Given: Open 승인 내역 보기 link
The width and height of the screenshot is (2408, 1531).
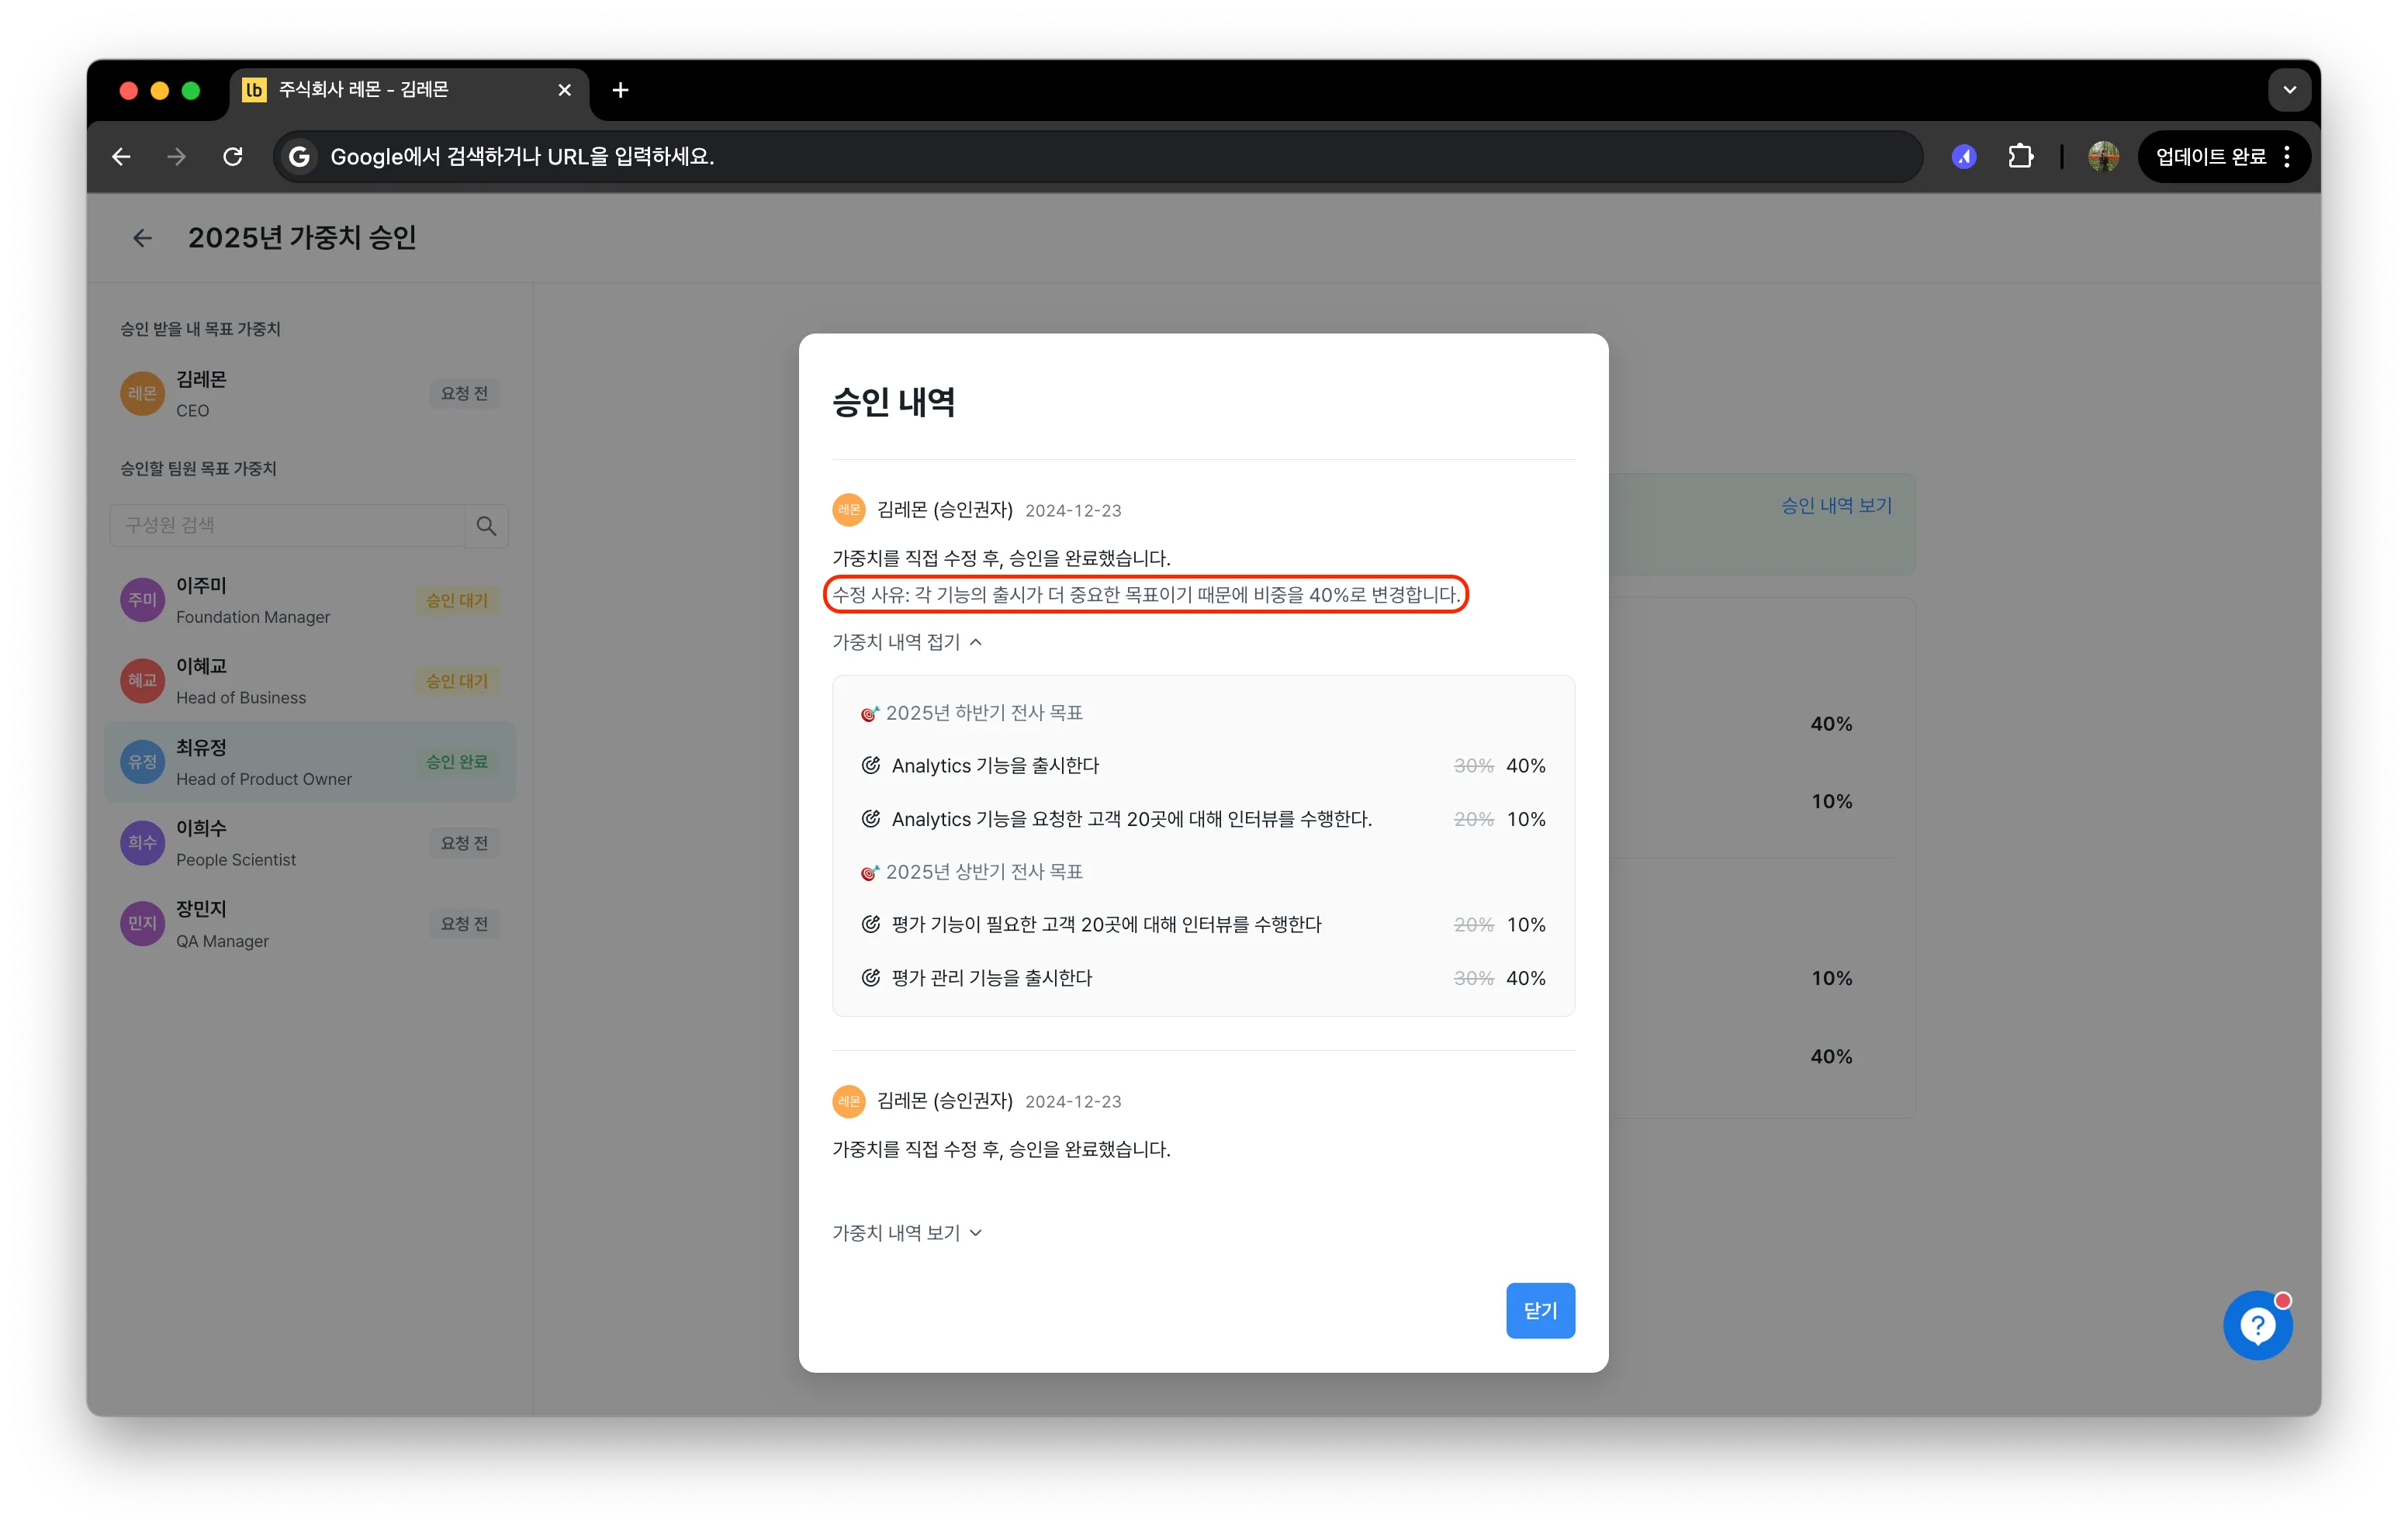Looking at the screenshot, I should tap(1836, 506).
